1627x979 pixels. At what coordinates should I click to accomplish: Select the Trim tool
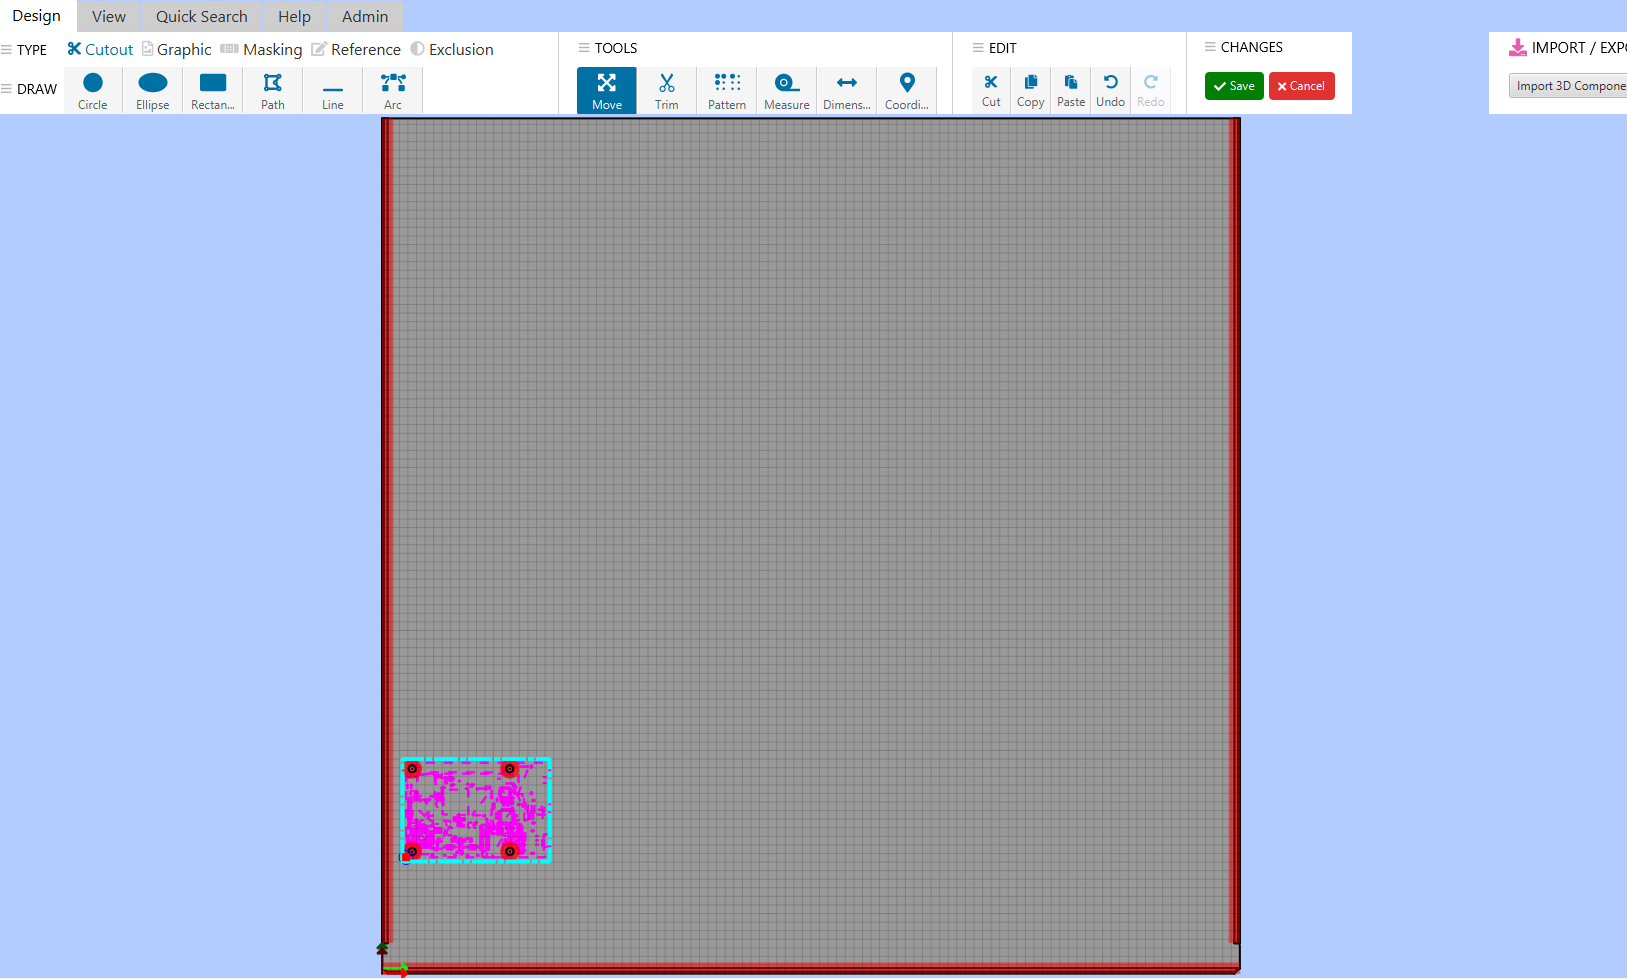click(x=667, y=91)
